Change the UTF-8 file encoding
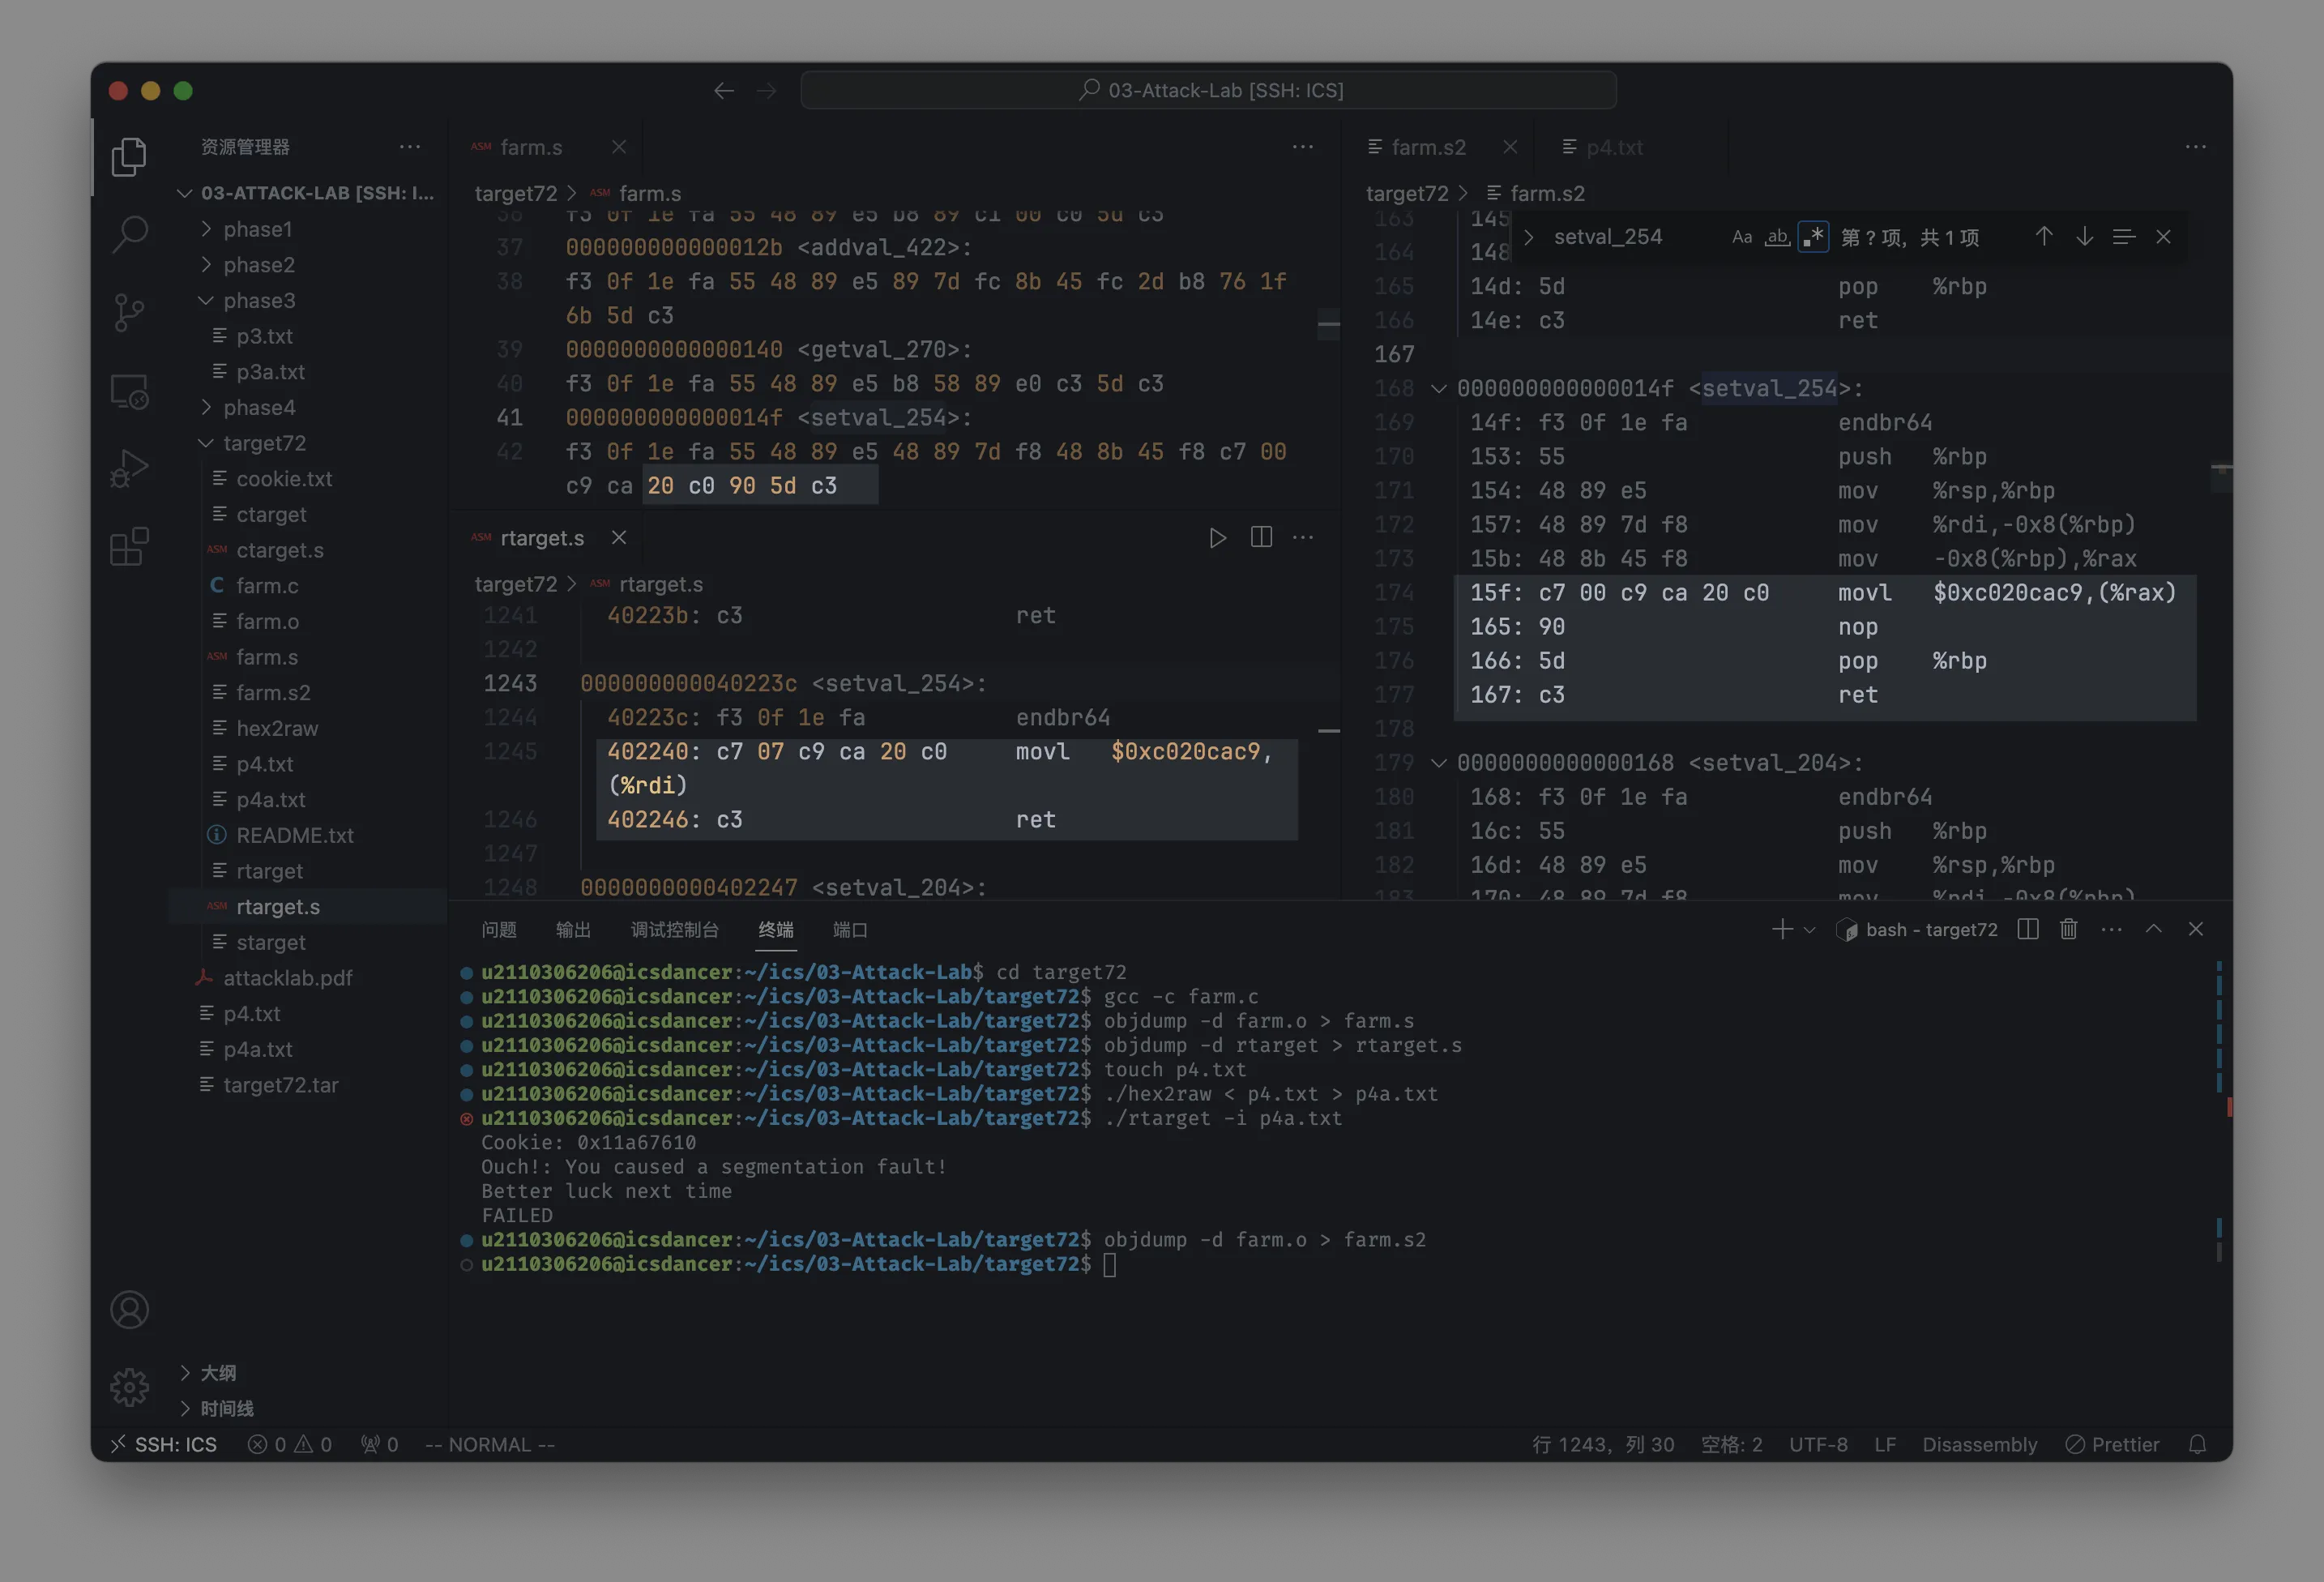2324x1582 pixels. coord(1818,1445)
